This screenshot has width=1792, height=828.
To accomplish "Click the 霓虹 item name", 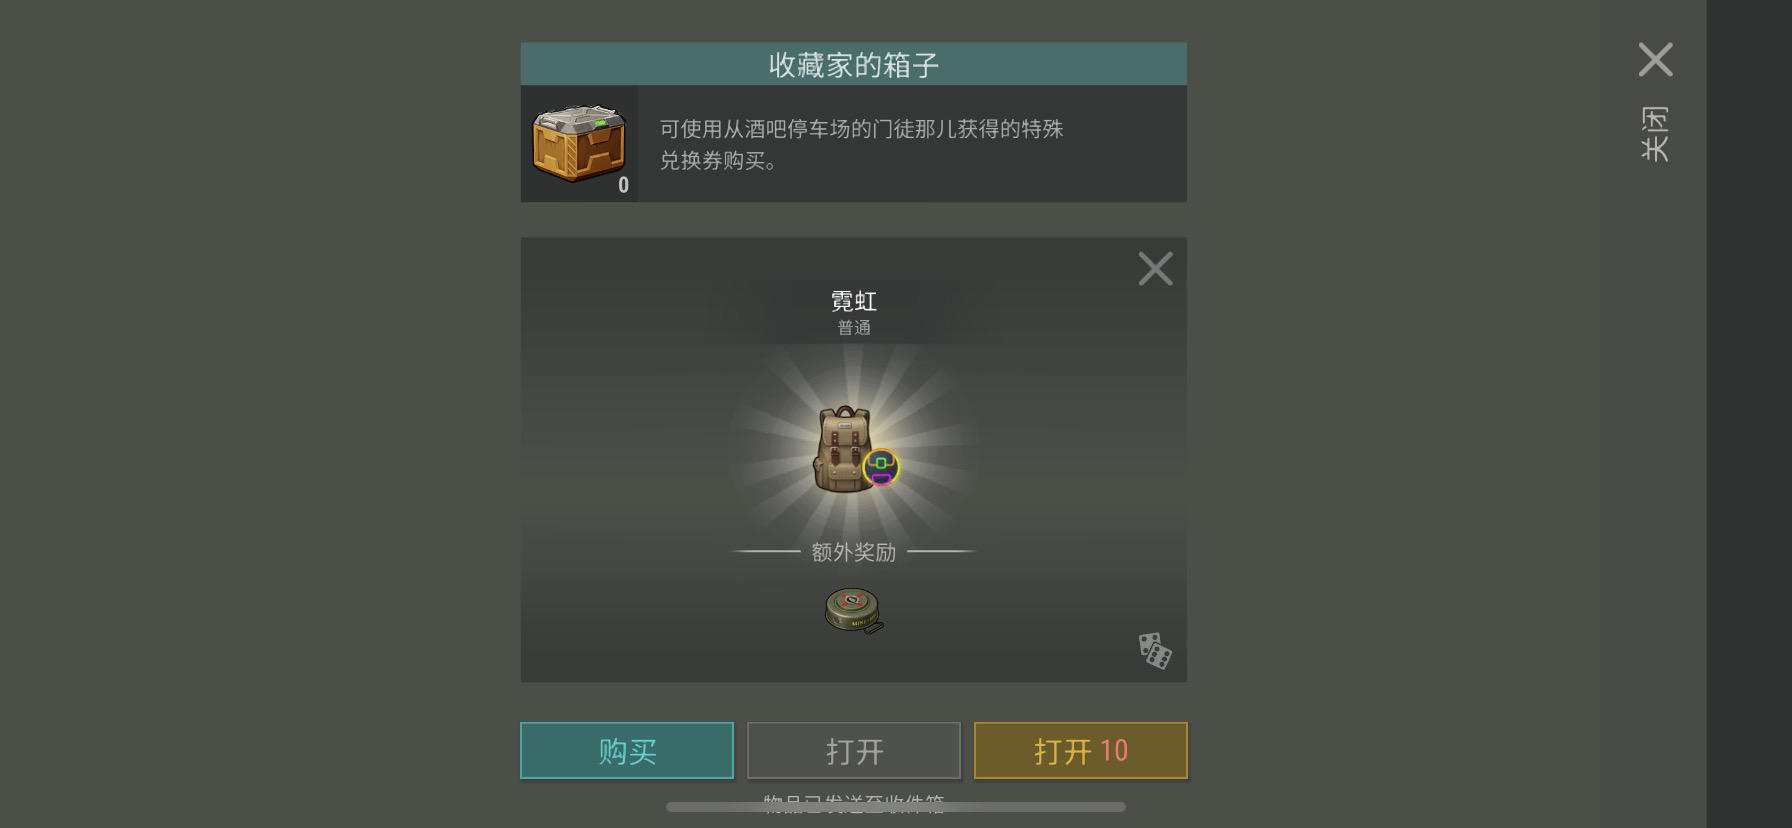I will (x=854, y=301).
